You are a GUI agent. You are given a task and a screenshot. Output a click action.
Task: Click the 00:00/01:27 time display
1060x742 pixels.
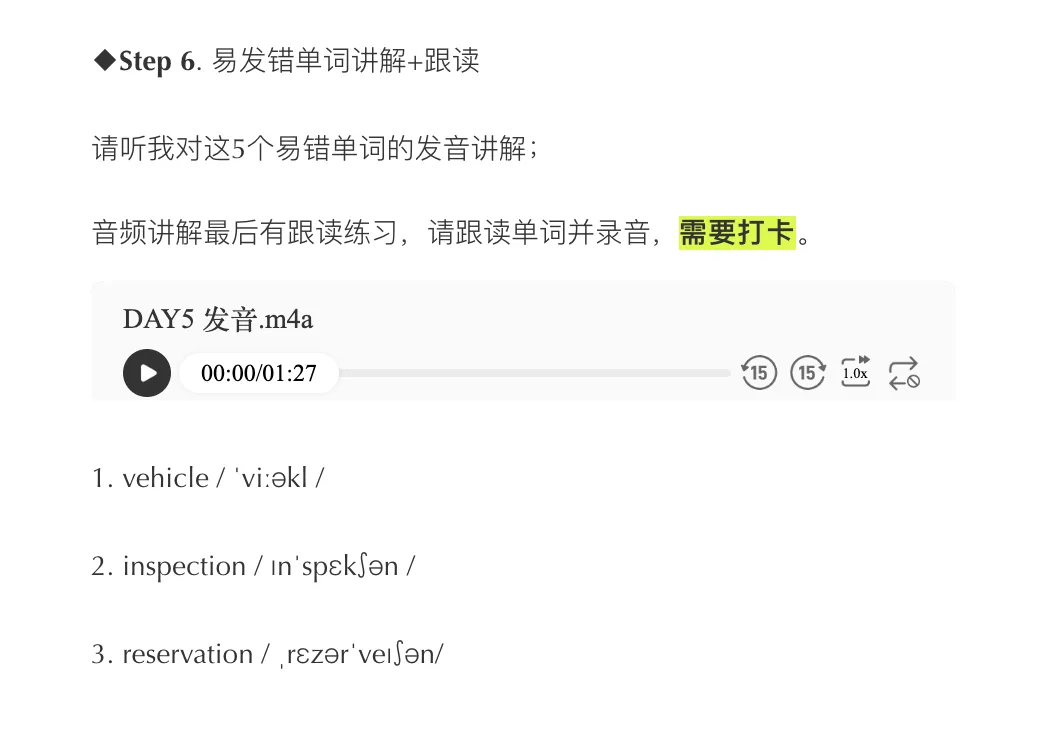tap(259, 373)
